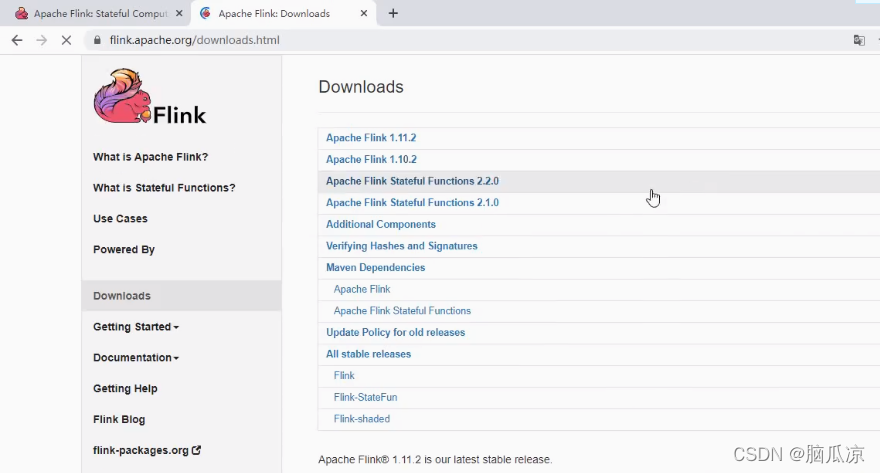Select Downloads in the sidebar

click(181, 296)
